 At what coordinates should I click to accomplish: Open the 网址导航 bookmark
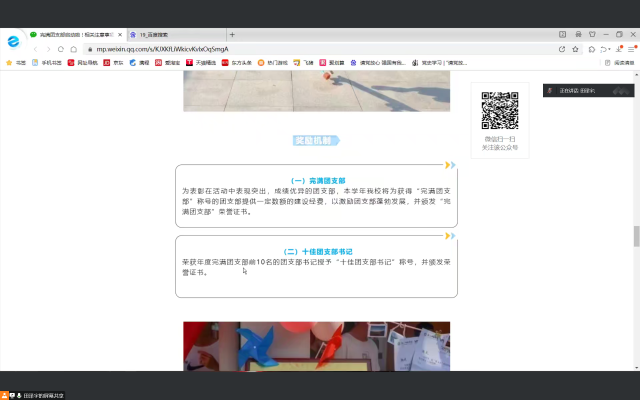click(82, 62)
